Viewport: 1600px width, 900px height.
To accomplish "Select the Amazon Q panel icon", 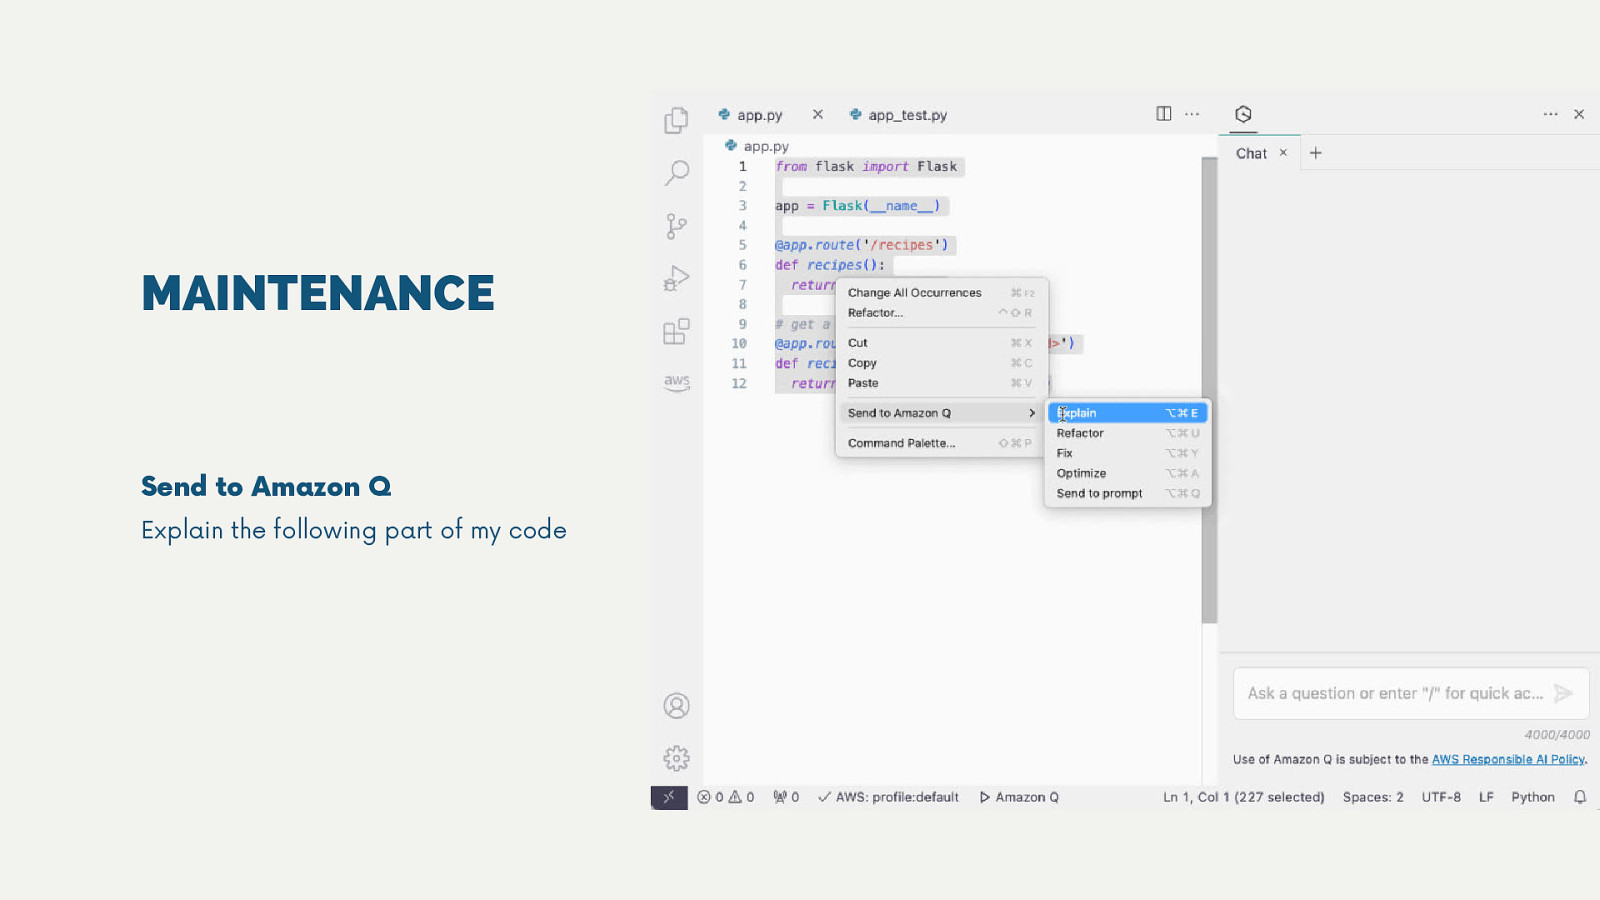I will point(1243,114).
